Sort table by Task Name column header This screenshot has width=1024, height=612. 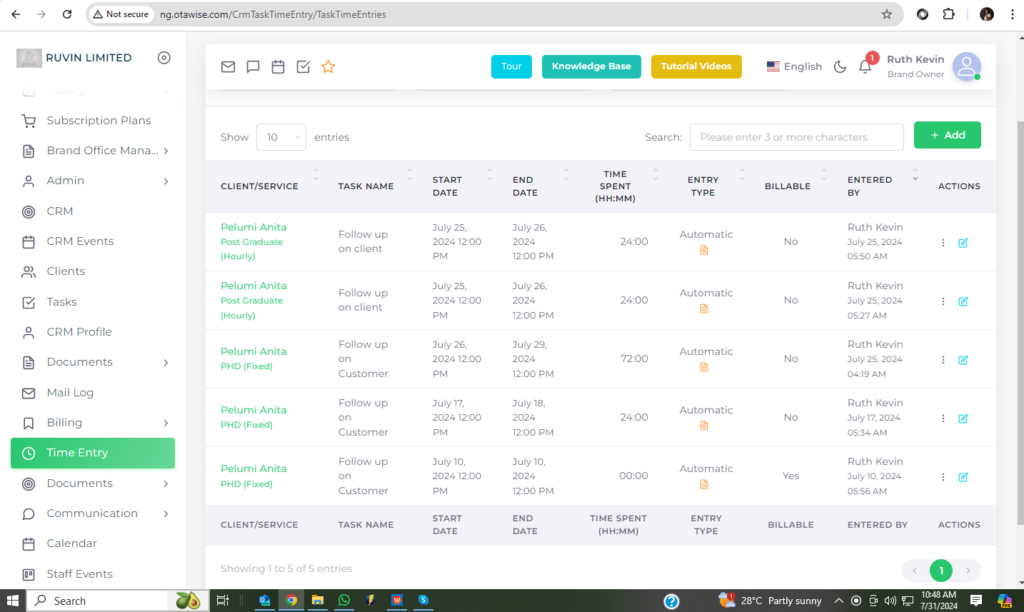click(x=366, y=186)
